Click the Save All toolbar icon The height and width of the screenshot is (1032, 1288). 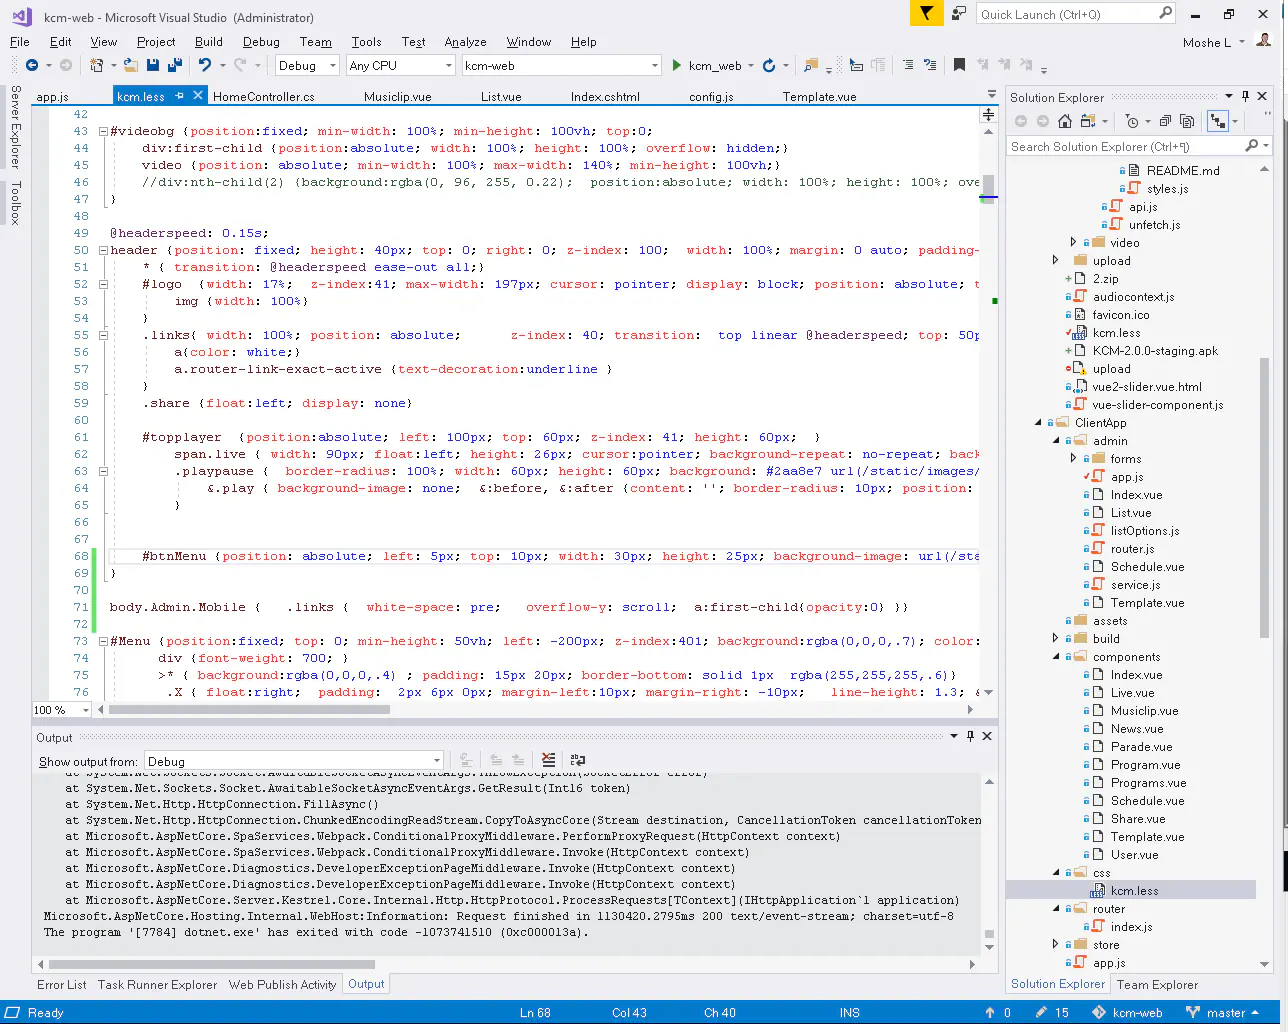tap(174, 66)
